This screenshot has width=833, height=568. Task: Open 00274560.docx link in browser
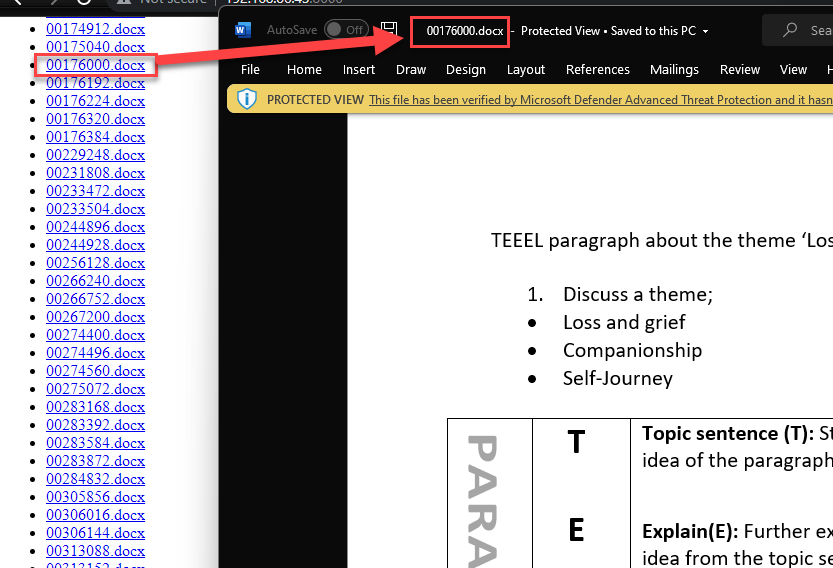96,371
